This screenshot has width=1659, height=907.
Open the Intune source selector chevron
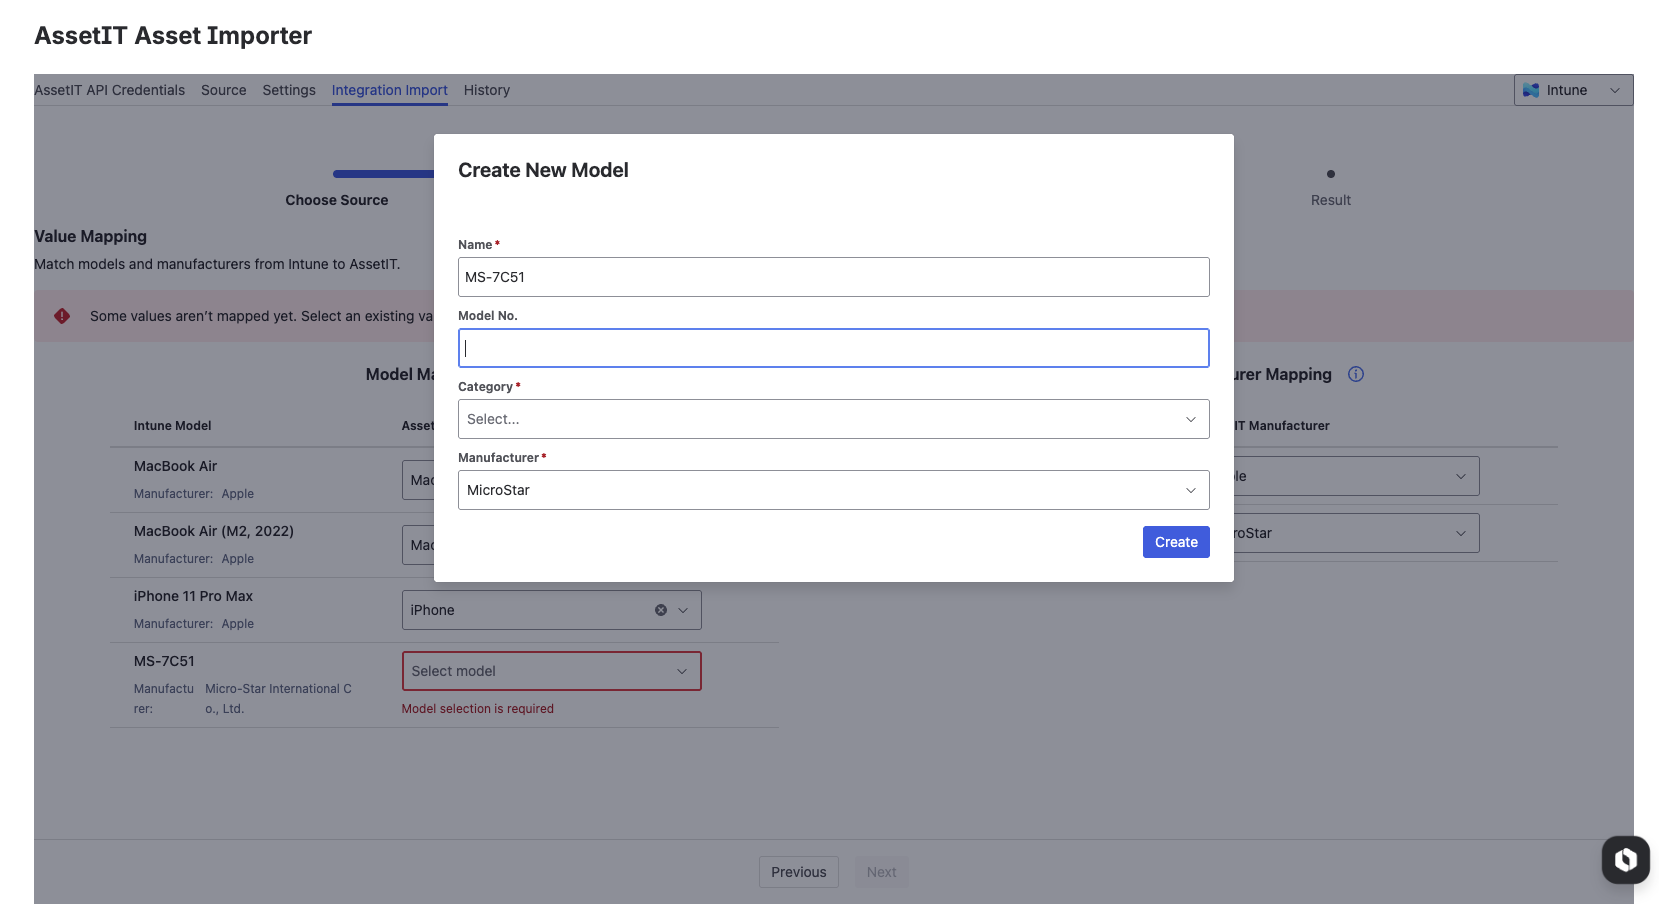coord(1614,90)
